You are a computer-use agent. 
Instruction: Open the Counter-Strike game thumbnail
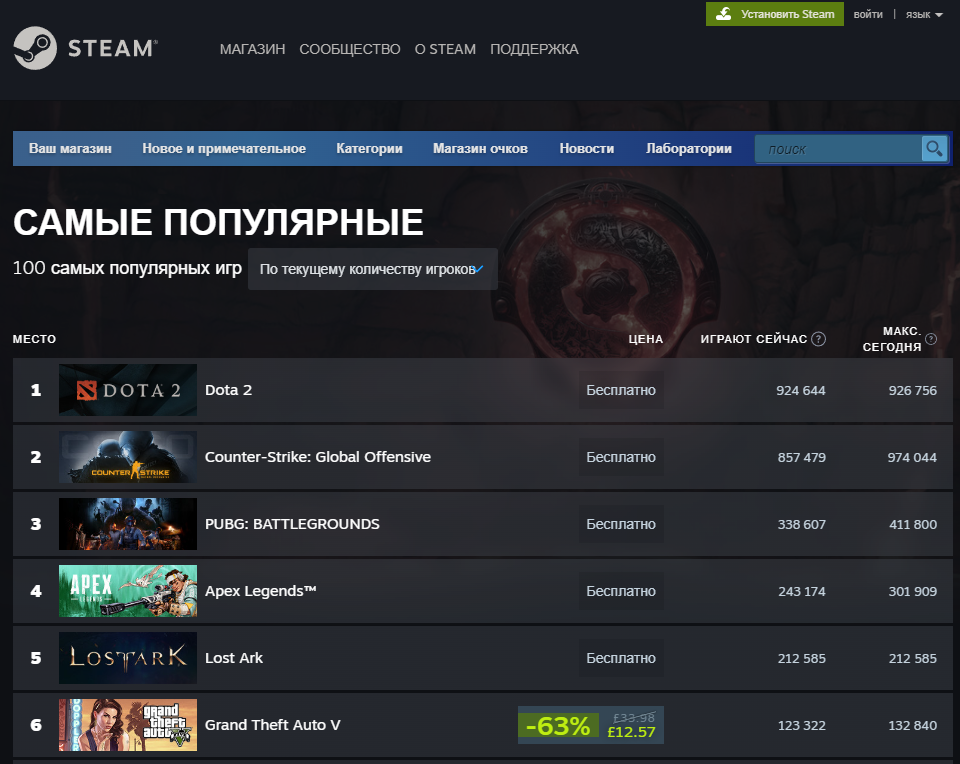click(x=128, y=457)
